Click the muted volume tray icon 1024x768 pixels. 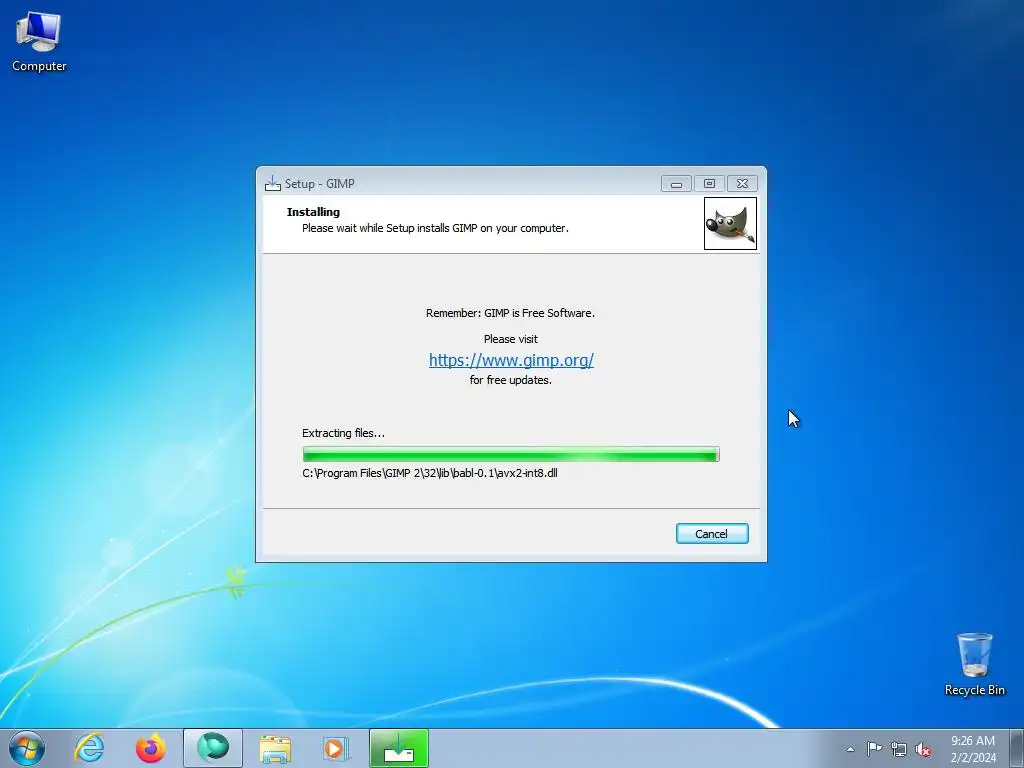(923, 749)
